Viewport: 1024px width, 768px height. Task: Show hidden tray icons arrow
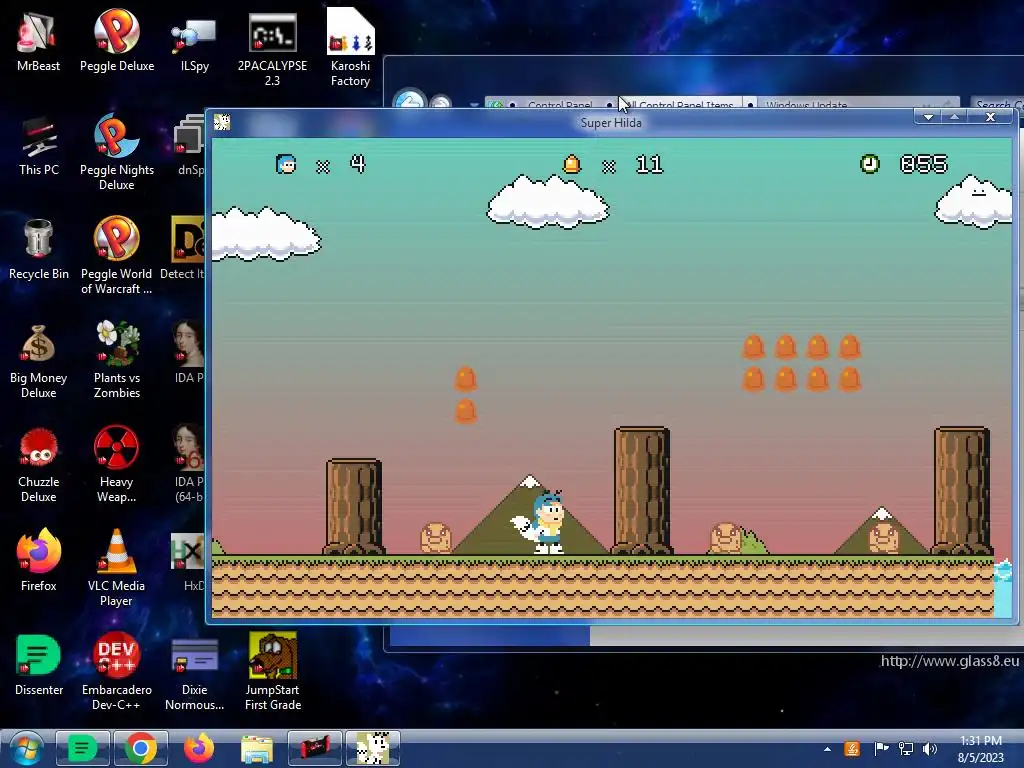(x=827, y=749)
